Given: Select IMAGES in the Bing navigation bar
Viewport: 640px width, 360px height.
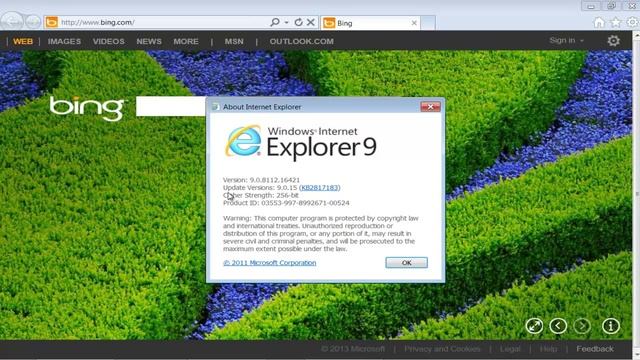Looking at the screenshot, I should pyautogui.click(x=64, y=41).
